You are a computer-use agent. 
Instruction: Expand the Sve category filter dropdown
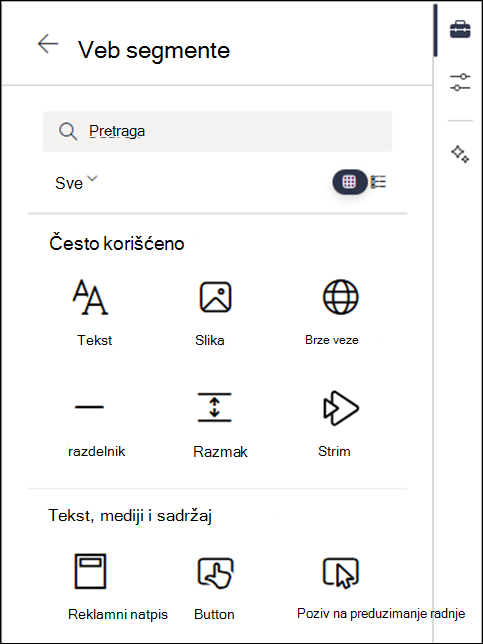click(76, 182)
